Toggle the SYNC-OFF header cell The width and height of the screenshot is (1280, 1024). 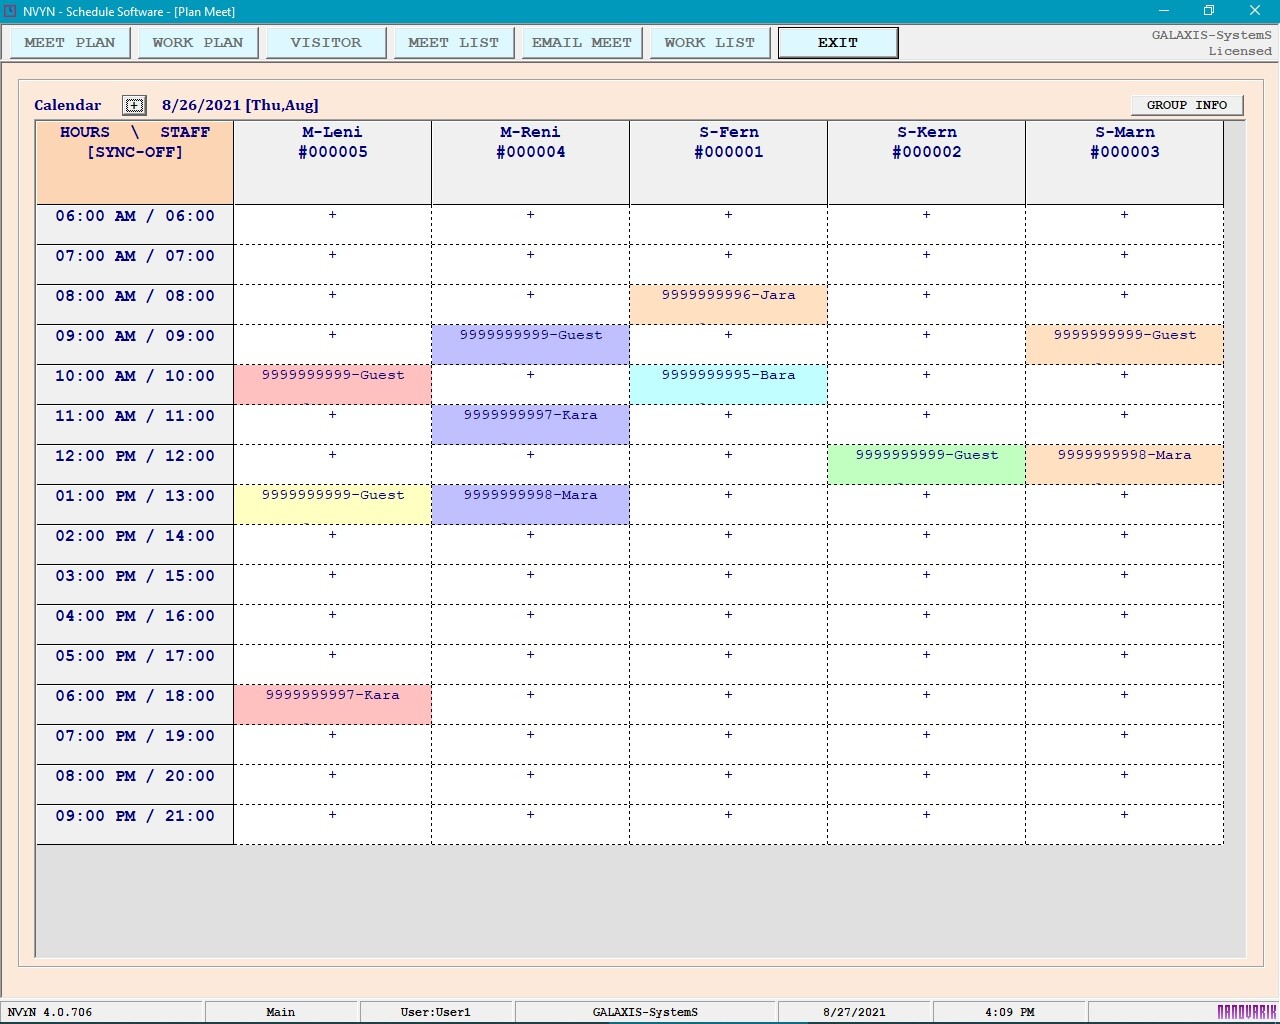click(x=135, y=163)
